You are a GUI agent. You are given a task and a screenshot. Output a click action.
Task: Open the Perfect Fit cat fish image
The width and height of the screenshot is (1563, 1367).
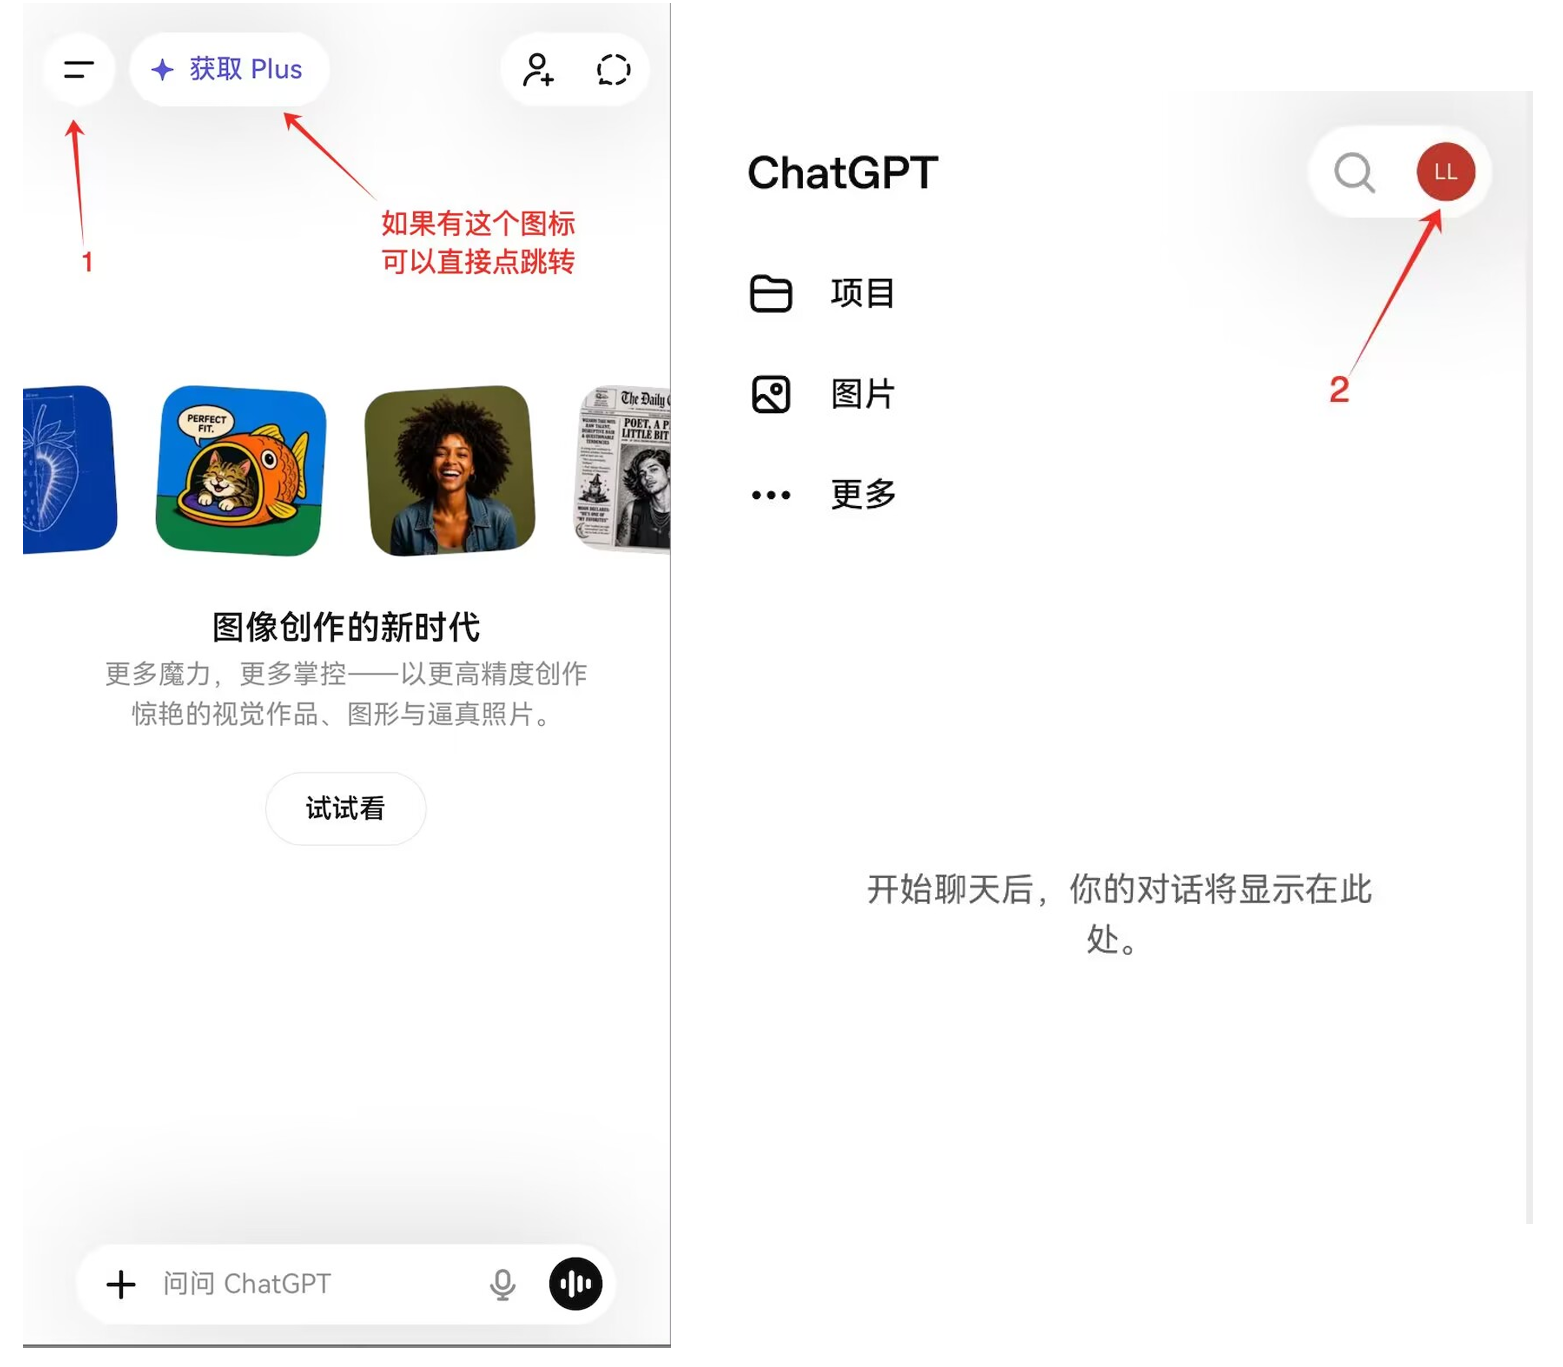[x=241, y=470]
